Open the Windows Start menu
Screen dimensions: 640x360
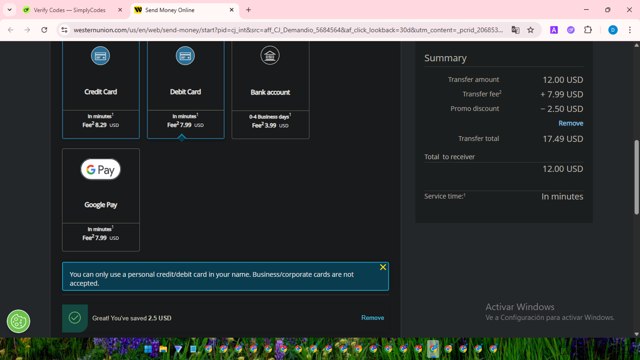tap(148, 349)
